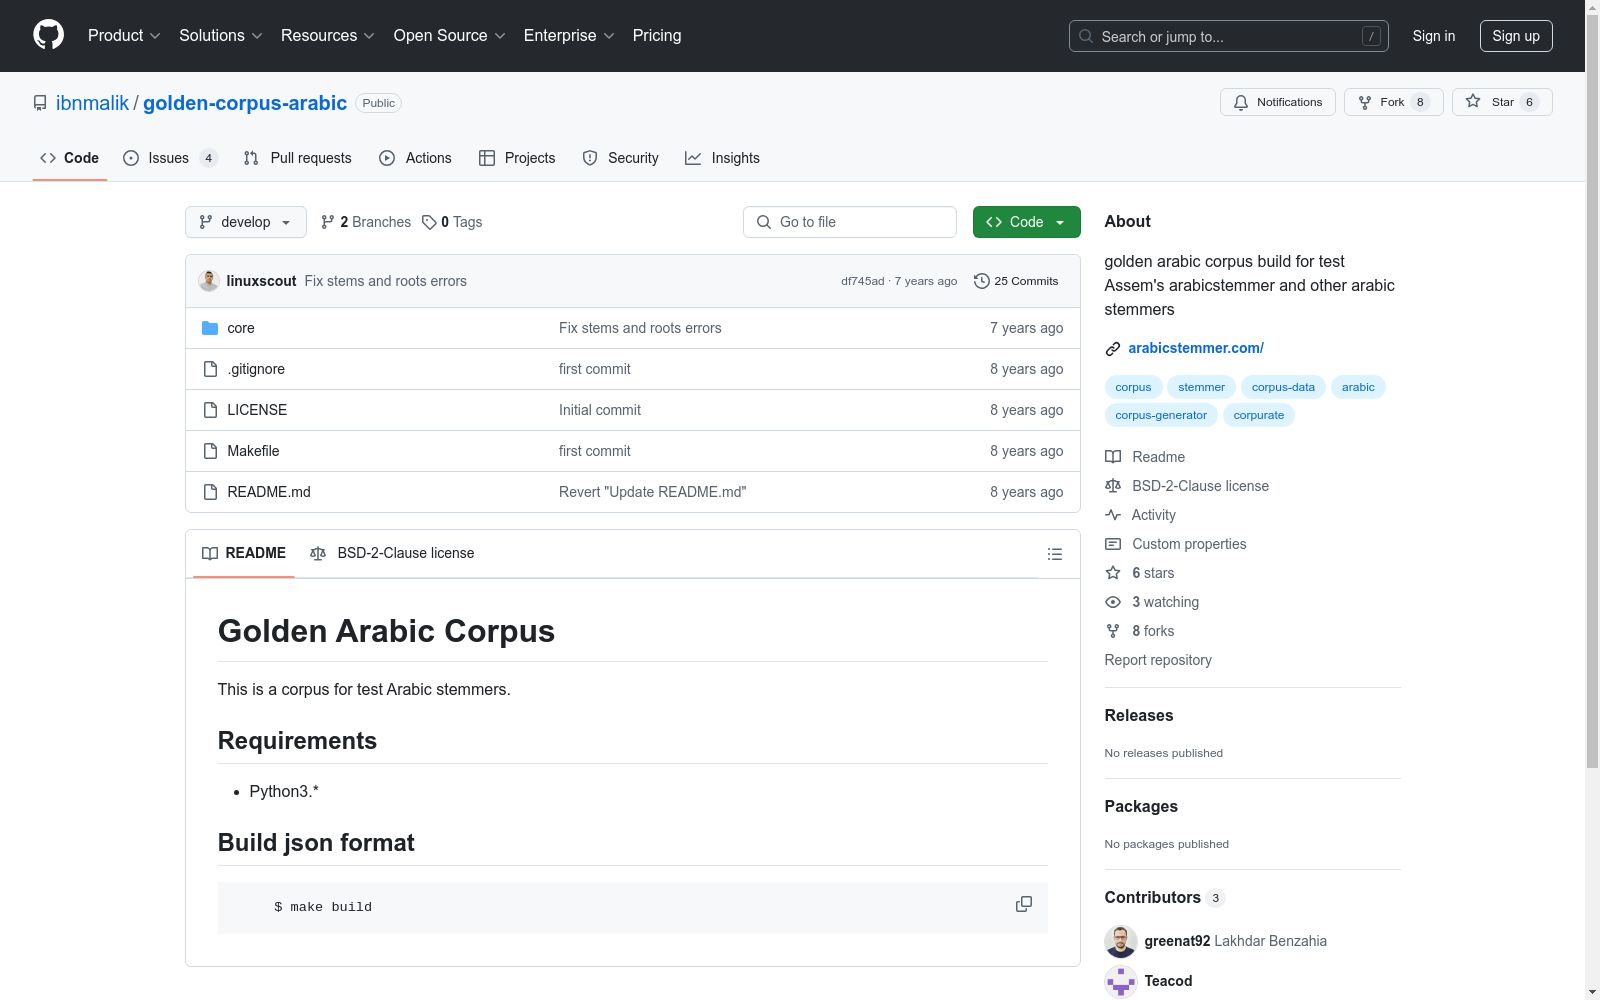Image resolution: width=1600 pixels, height=1000 pixels.
Task: Click linuxscout's avatar in commit bar
Action: click(209, 281)
